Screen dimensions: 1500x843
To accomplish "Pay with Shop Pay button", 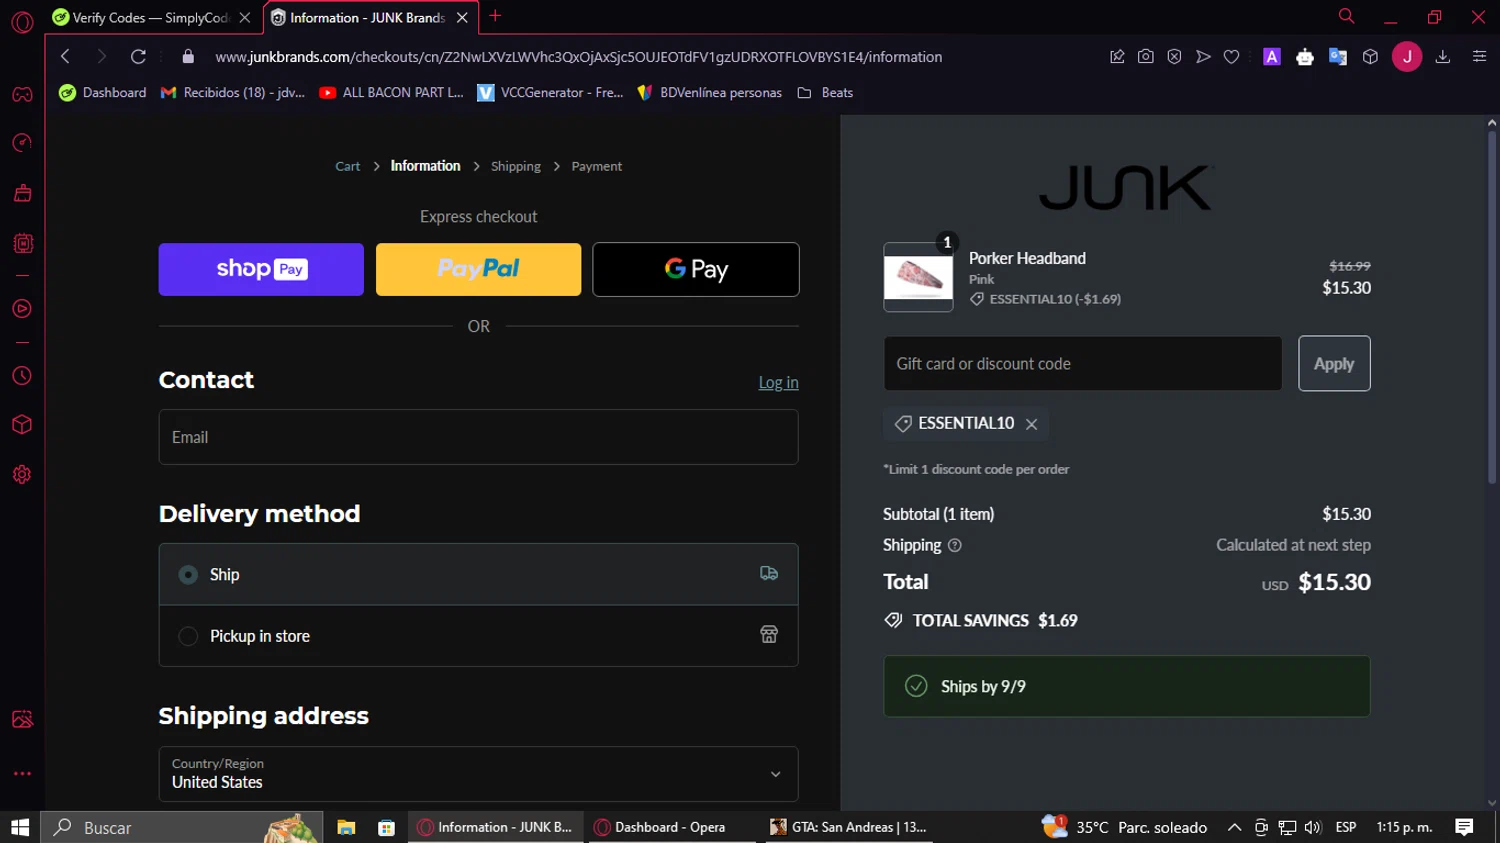I will click(261, 269).
